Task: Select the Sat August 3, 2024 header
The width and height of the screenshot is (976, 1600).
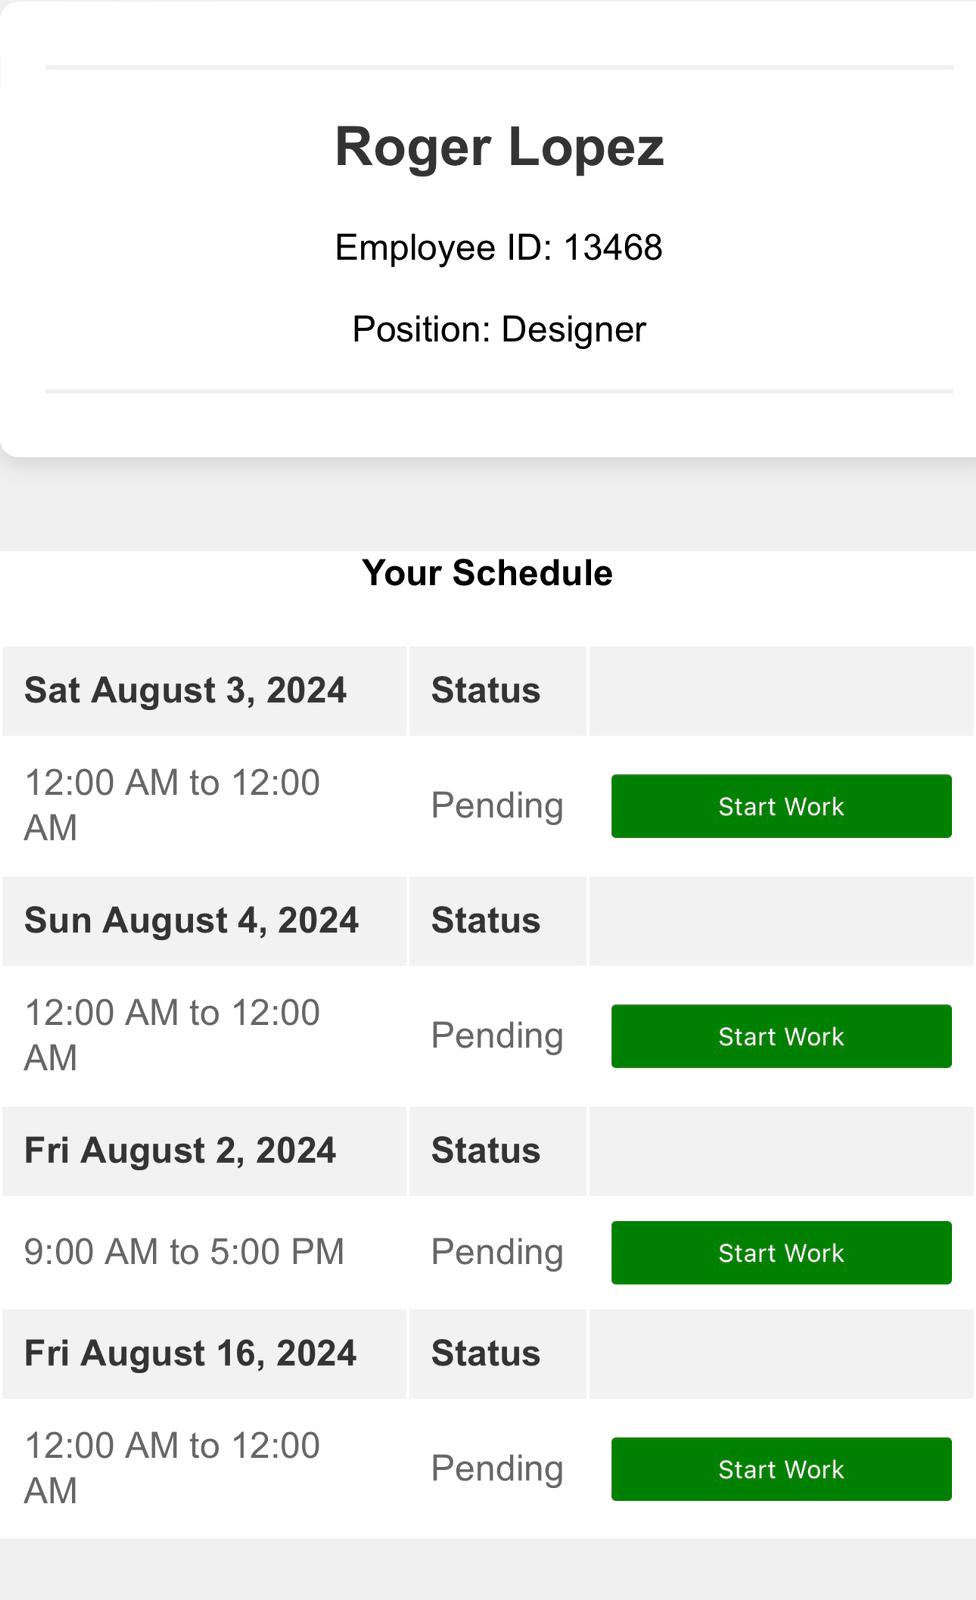Action: click(x=185, y=691)
